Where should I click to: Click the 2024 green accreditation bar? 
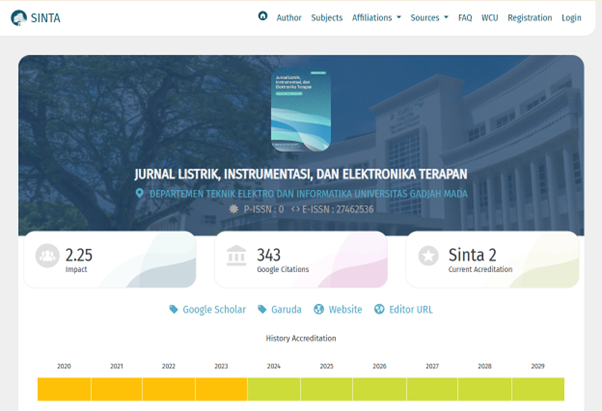click(273, 389)
